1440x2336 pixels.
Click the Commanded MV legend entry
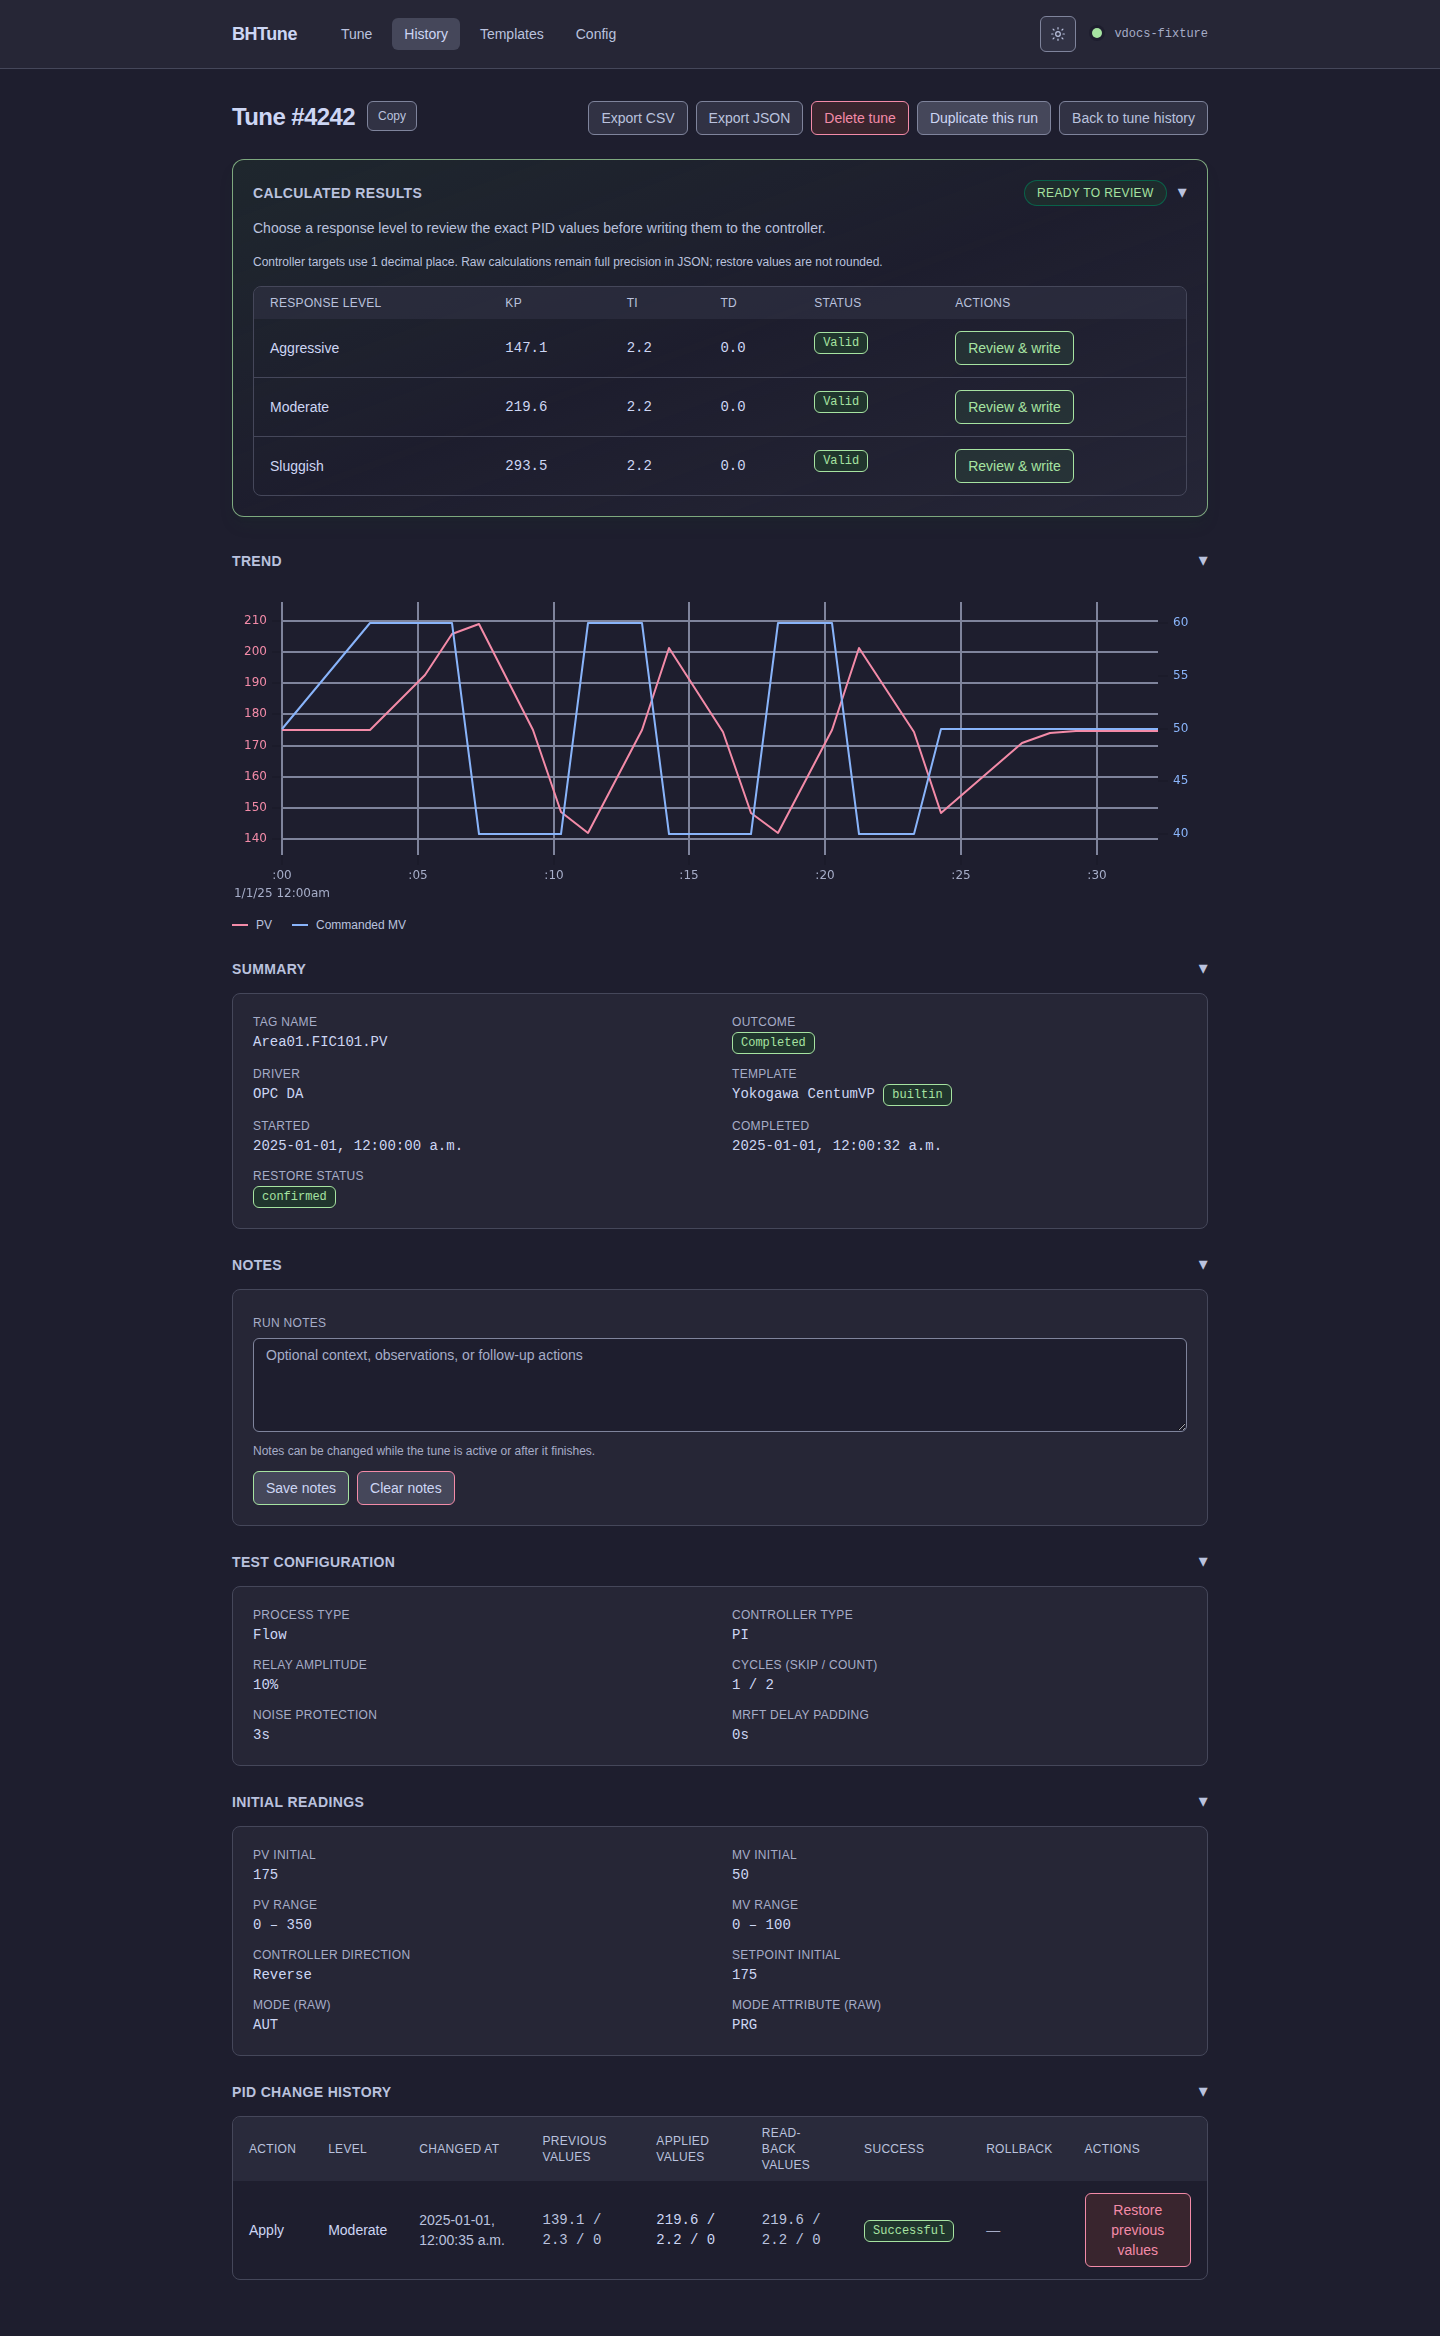pos(349,925)
